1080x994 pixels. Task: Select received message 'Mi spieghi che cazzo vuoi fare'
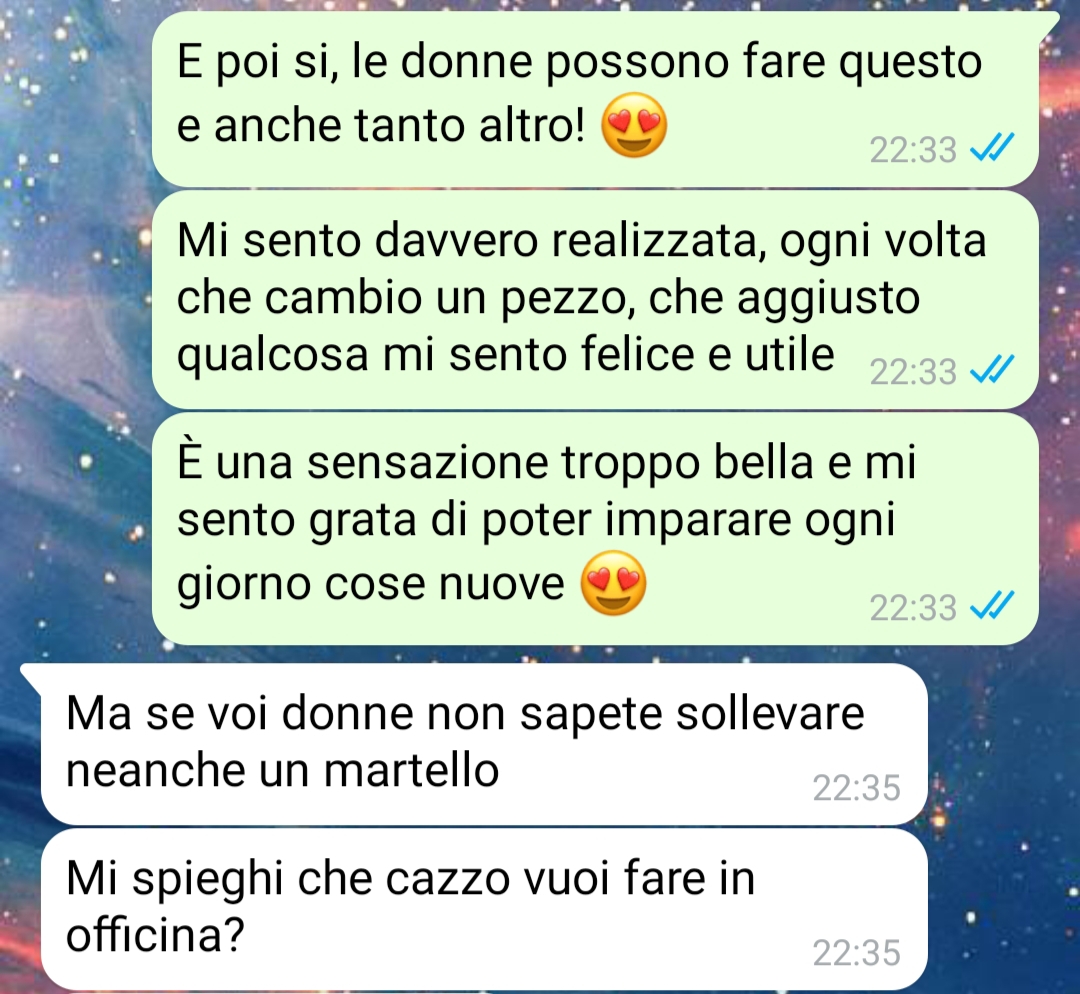tap(484, 909)
